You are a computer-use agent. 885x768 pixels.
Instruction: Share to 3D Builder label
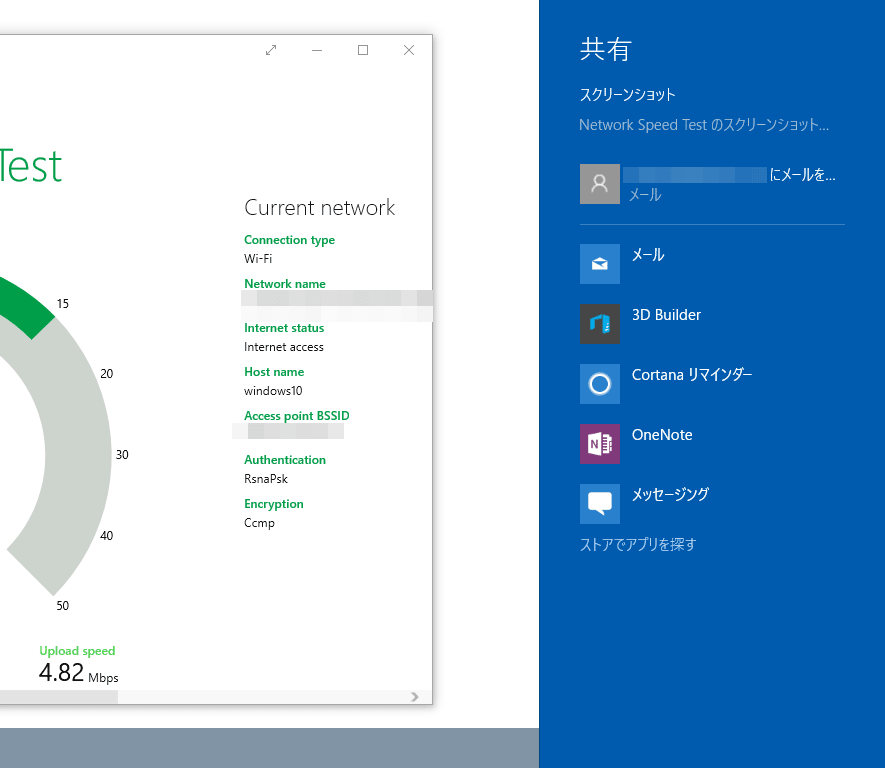pos(666,315)
